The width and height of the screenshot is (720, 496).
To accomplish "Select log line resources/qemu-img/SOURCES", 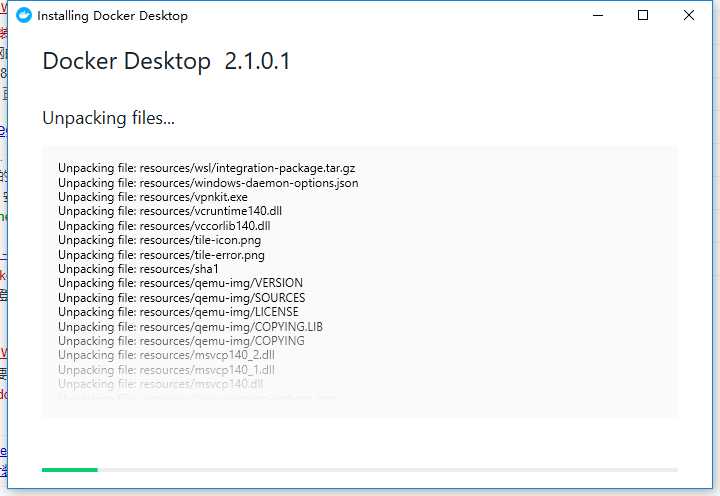I will point(181,298).
